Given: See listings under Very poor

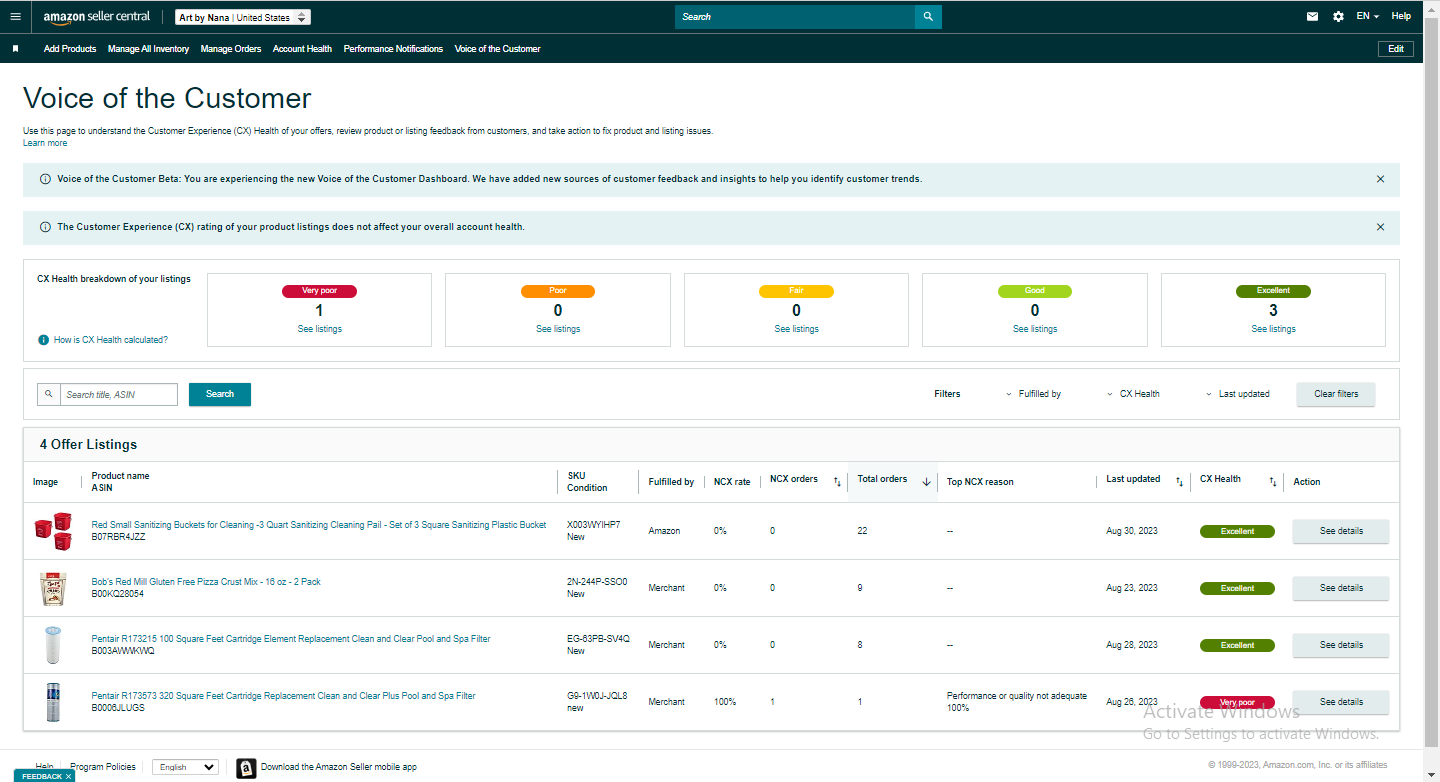Looking at the screenshot, I should point(319,329).
